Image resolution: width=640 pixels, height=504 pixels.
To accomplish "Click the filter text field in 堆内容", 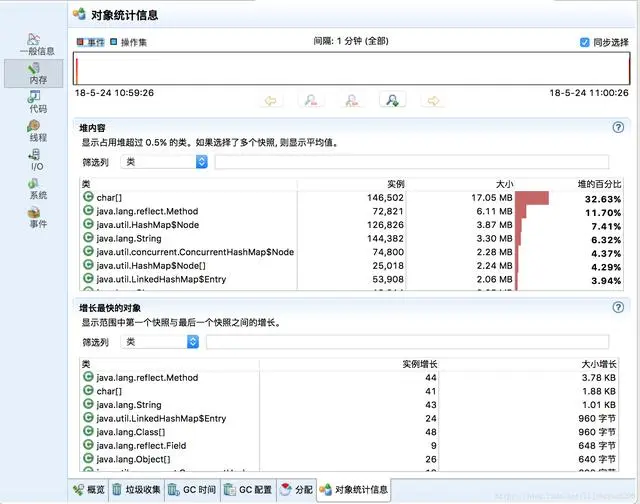I will 412,162.
